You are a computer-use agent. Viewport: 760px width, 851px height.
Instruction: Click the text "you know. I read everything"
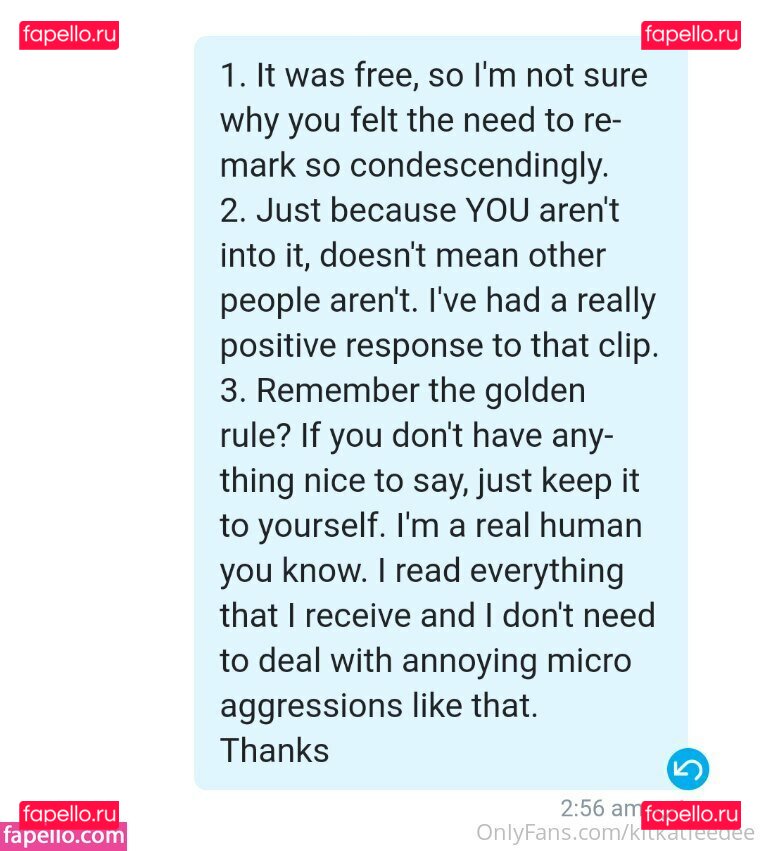[422, 571]
